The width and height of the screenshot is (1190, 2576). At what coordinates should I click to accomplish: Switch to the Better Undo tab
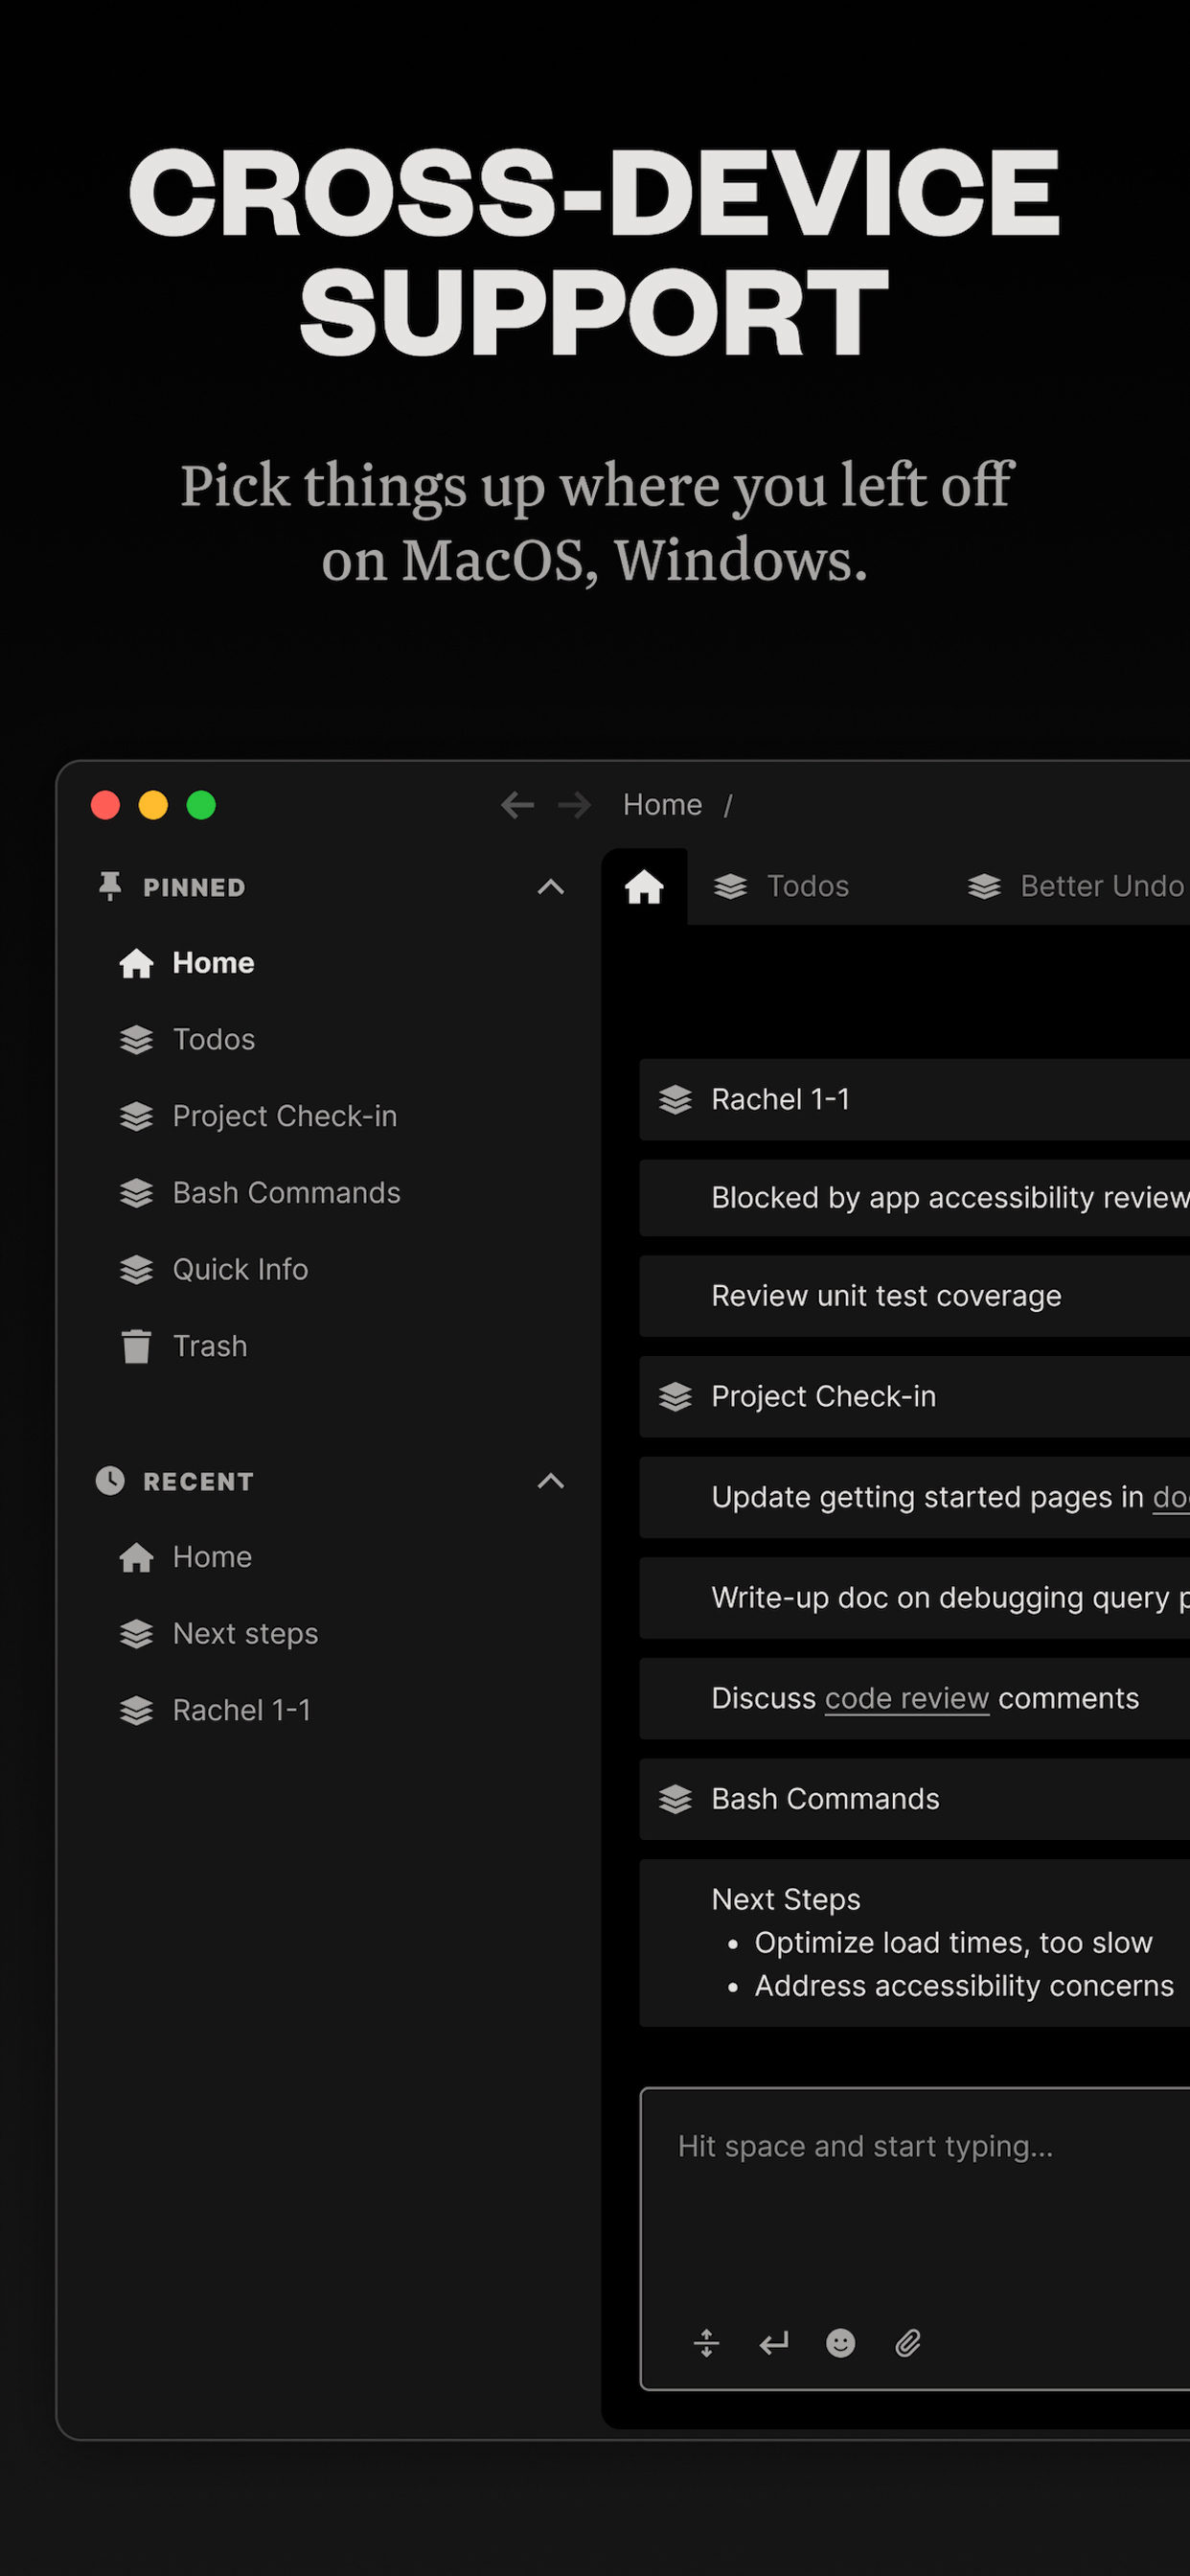tap(1076, 886)
